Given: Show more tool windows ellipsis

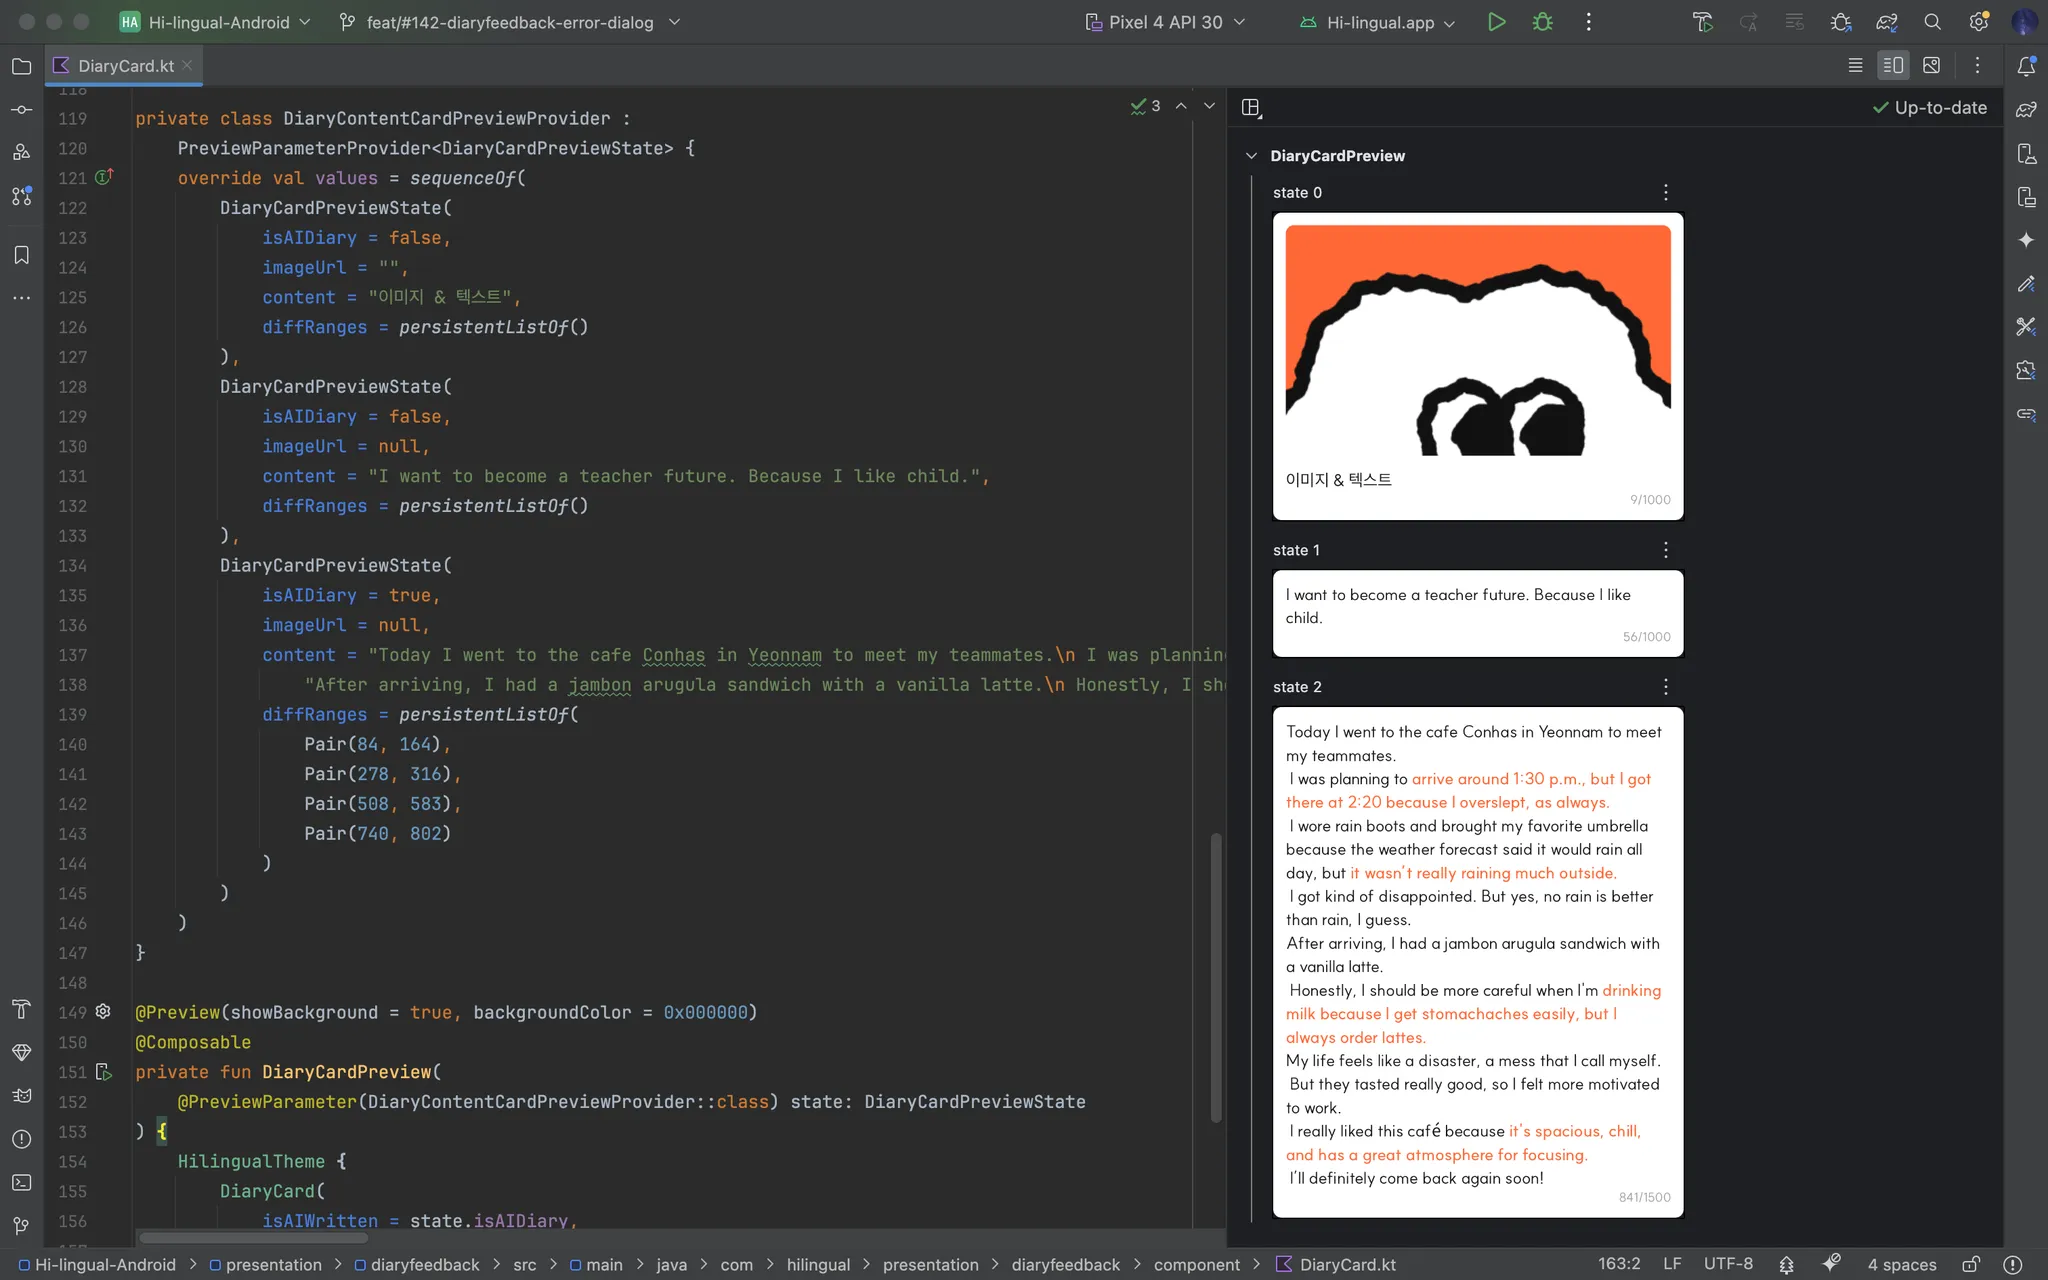Looking at the screenshot, I should [x=21, y=298].
